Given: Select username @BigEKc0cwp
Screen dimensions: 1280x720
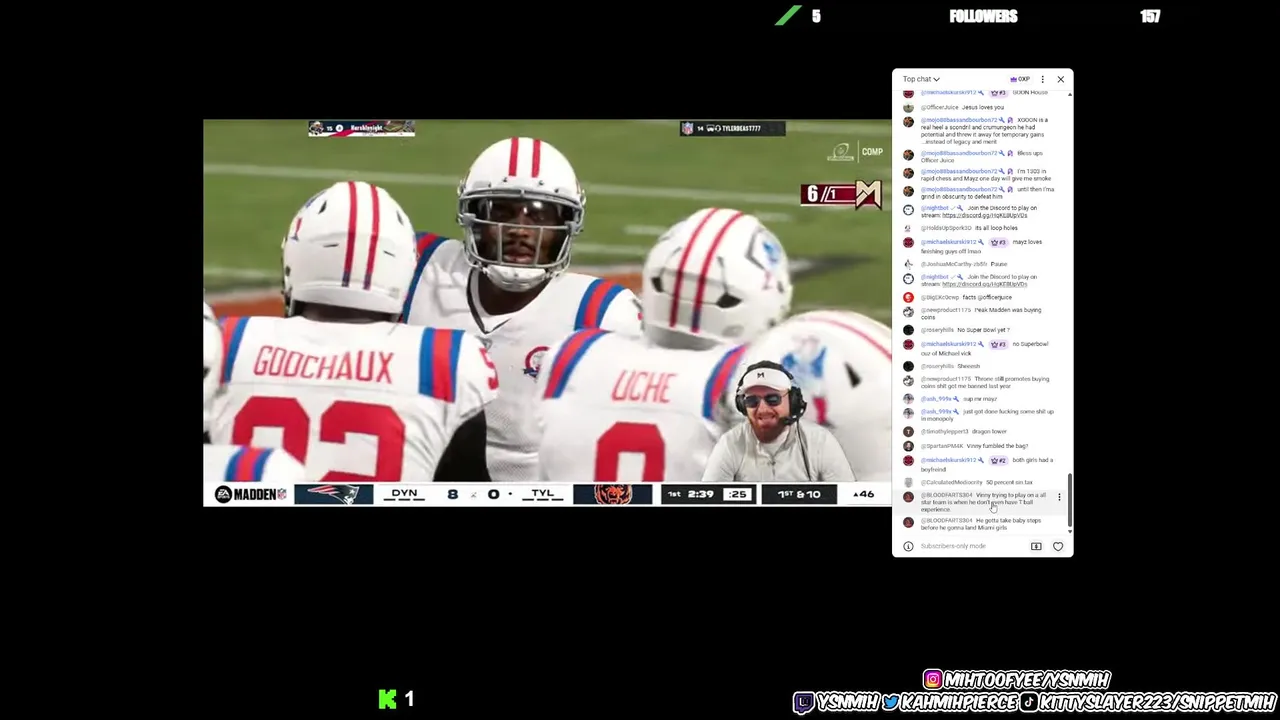Looking at the screenshot, I should 939,297.
